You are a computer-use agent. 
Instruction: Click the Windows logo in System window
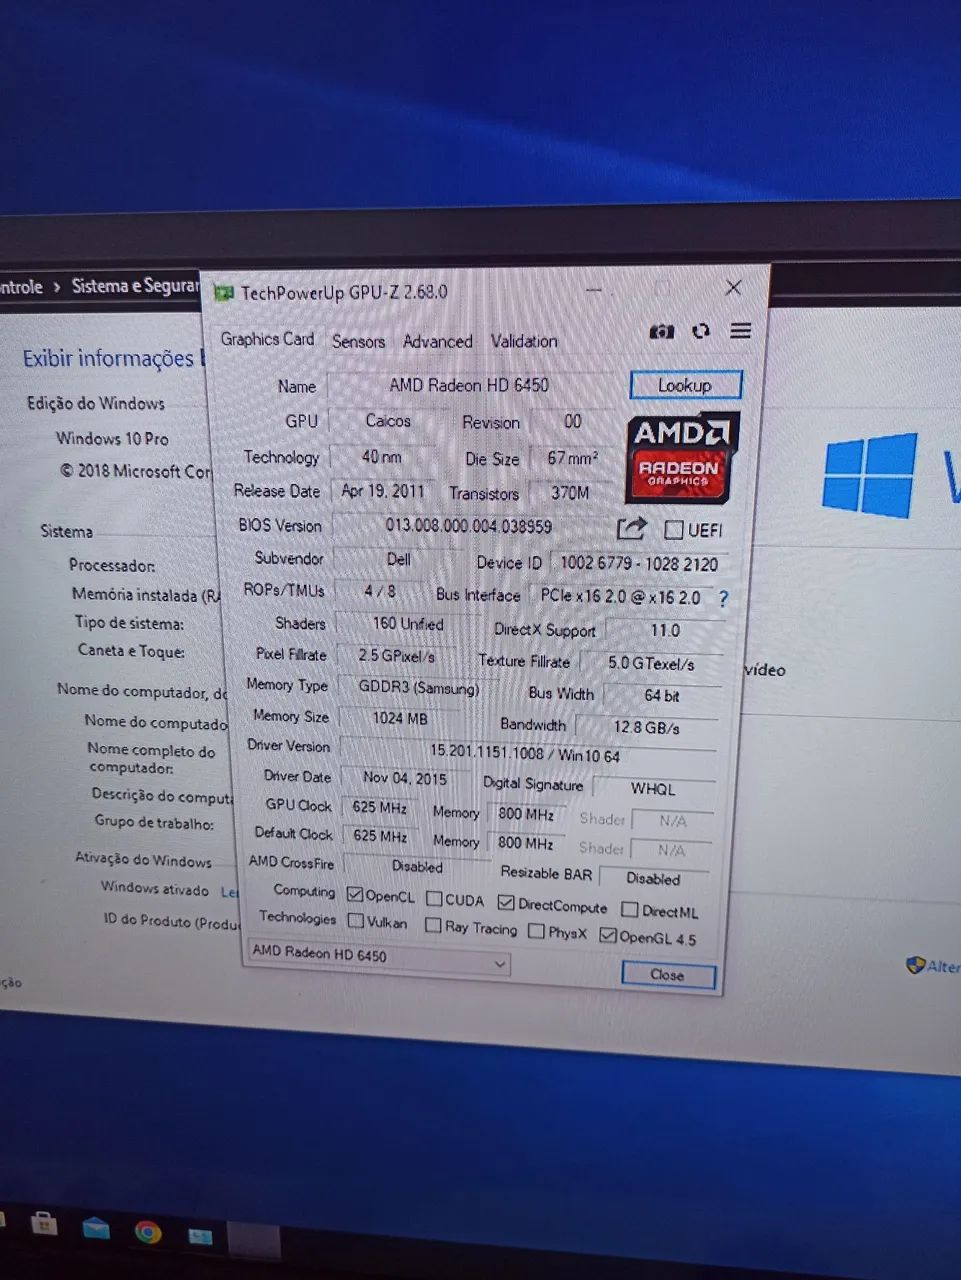[x=870, y=474]
